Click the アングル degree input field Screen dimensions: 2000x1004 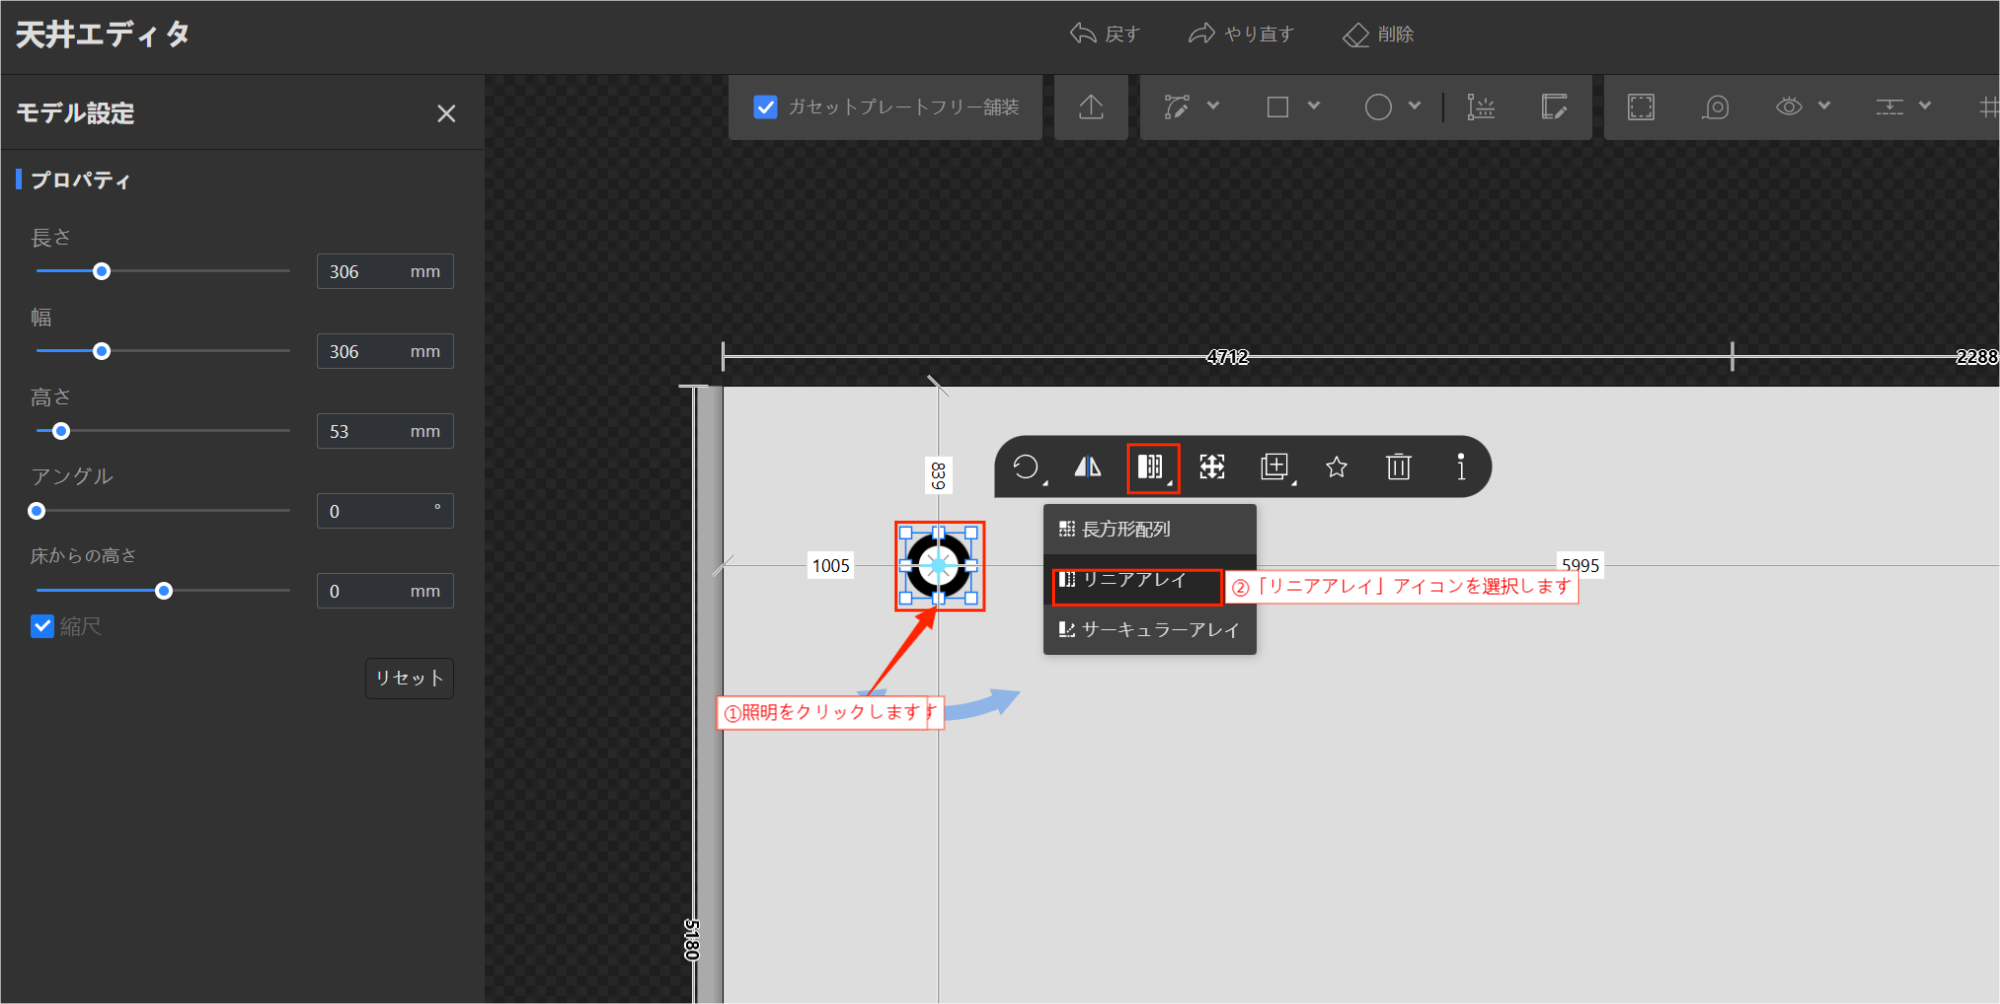pos(385,511)
